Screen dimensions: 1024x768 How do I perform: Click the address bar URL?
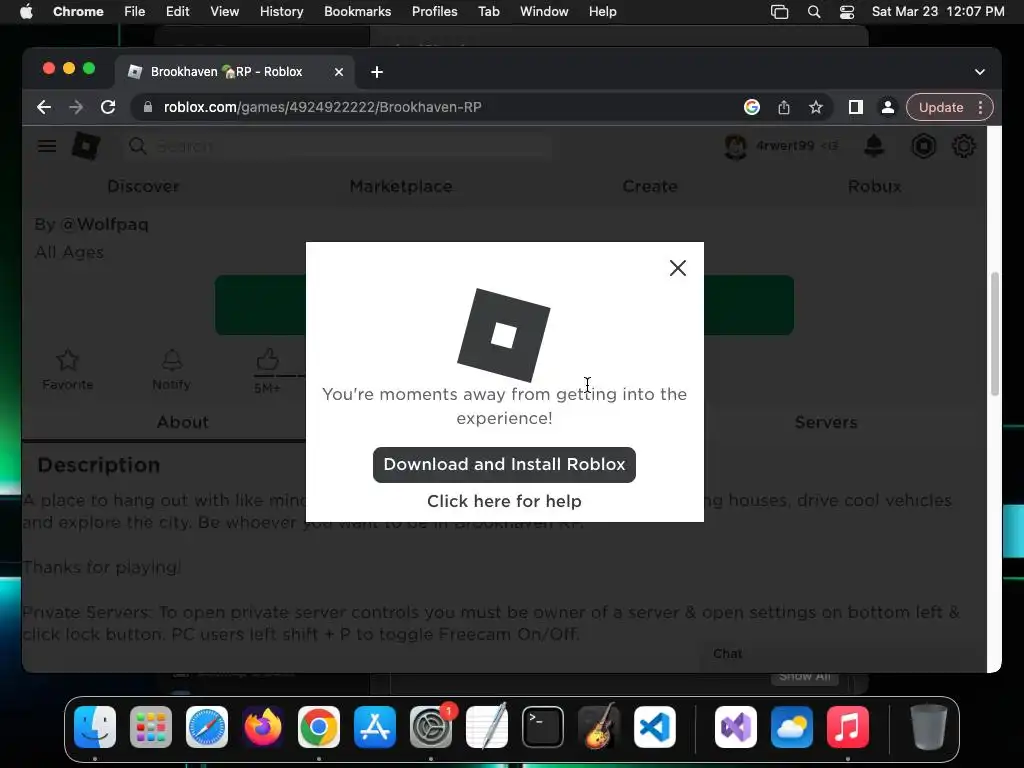323,107
